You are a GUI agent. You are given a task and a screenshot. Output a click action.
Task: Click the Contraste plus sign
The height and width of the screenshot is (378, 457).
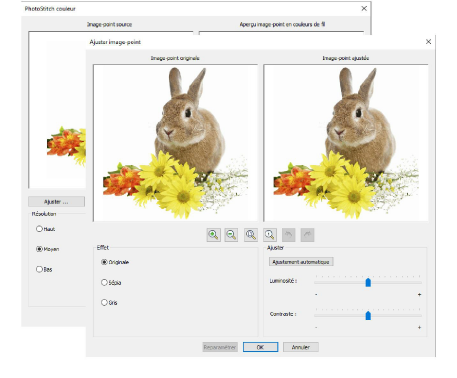[419, 328]
